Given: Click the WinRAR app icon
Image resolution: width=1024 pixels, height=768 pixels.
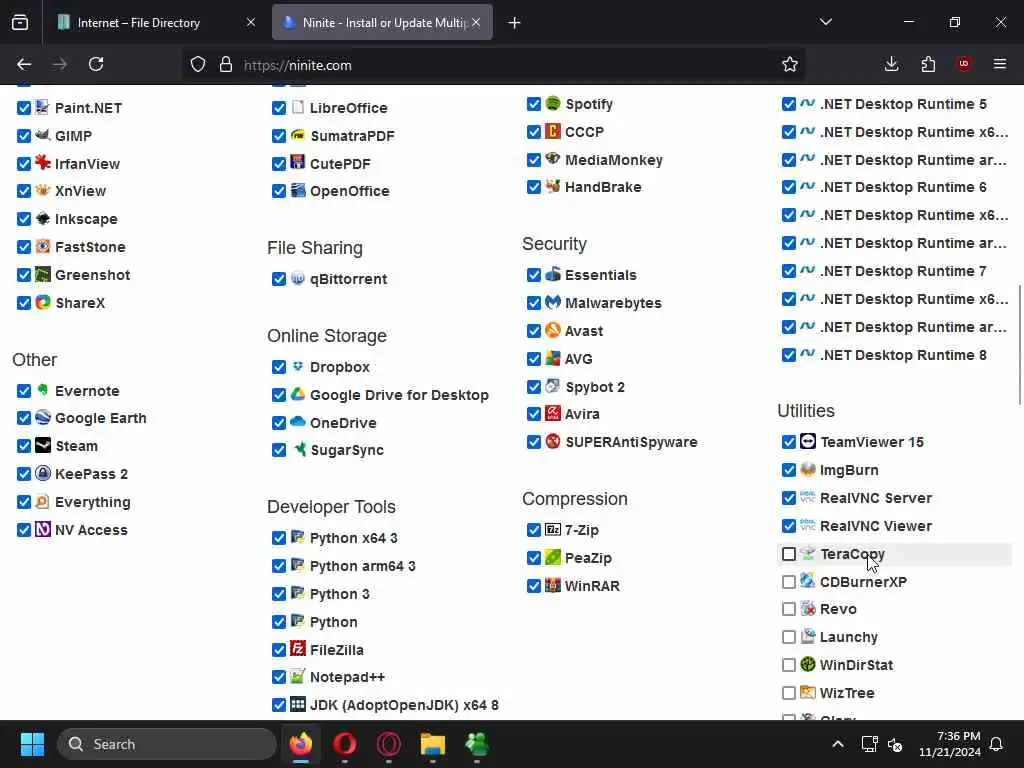Looking at the screenshot, I should (552, 585).
